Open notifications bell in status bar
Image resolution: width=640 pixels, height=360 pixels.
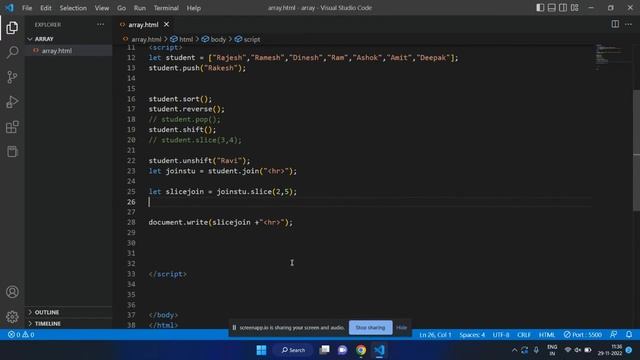click(x=629, y=335)
